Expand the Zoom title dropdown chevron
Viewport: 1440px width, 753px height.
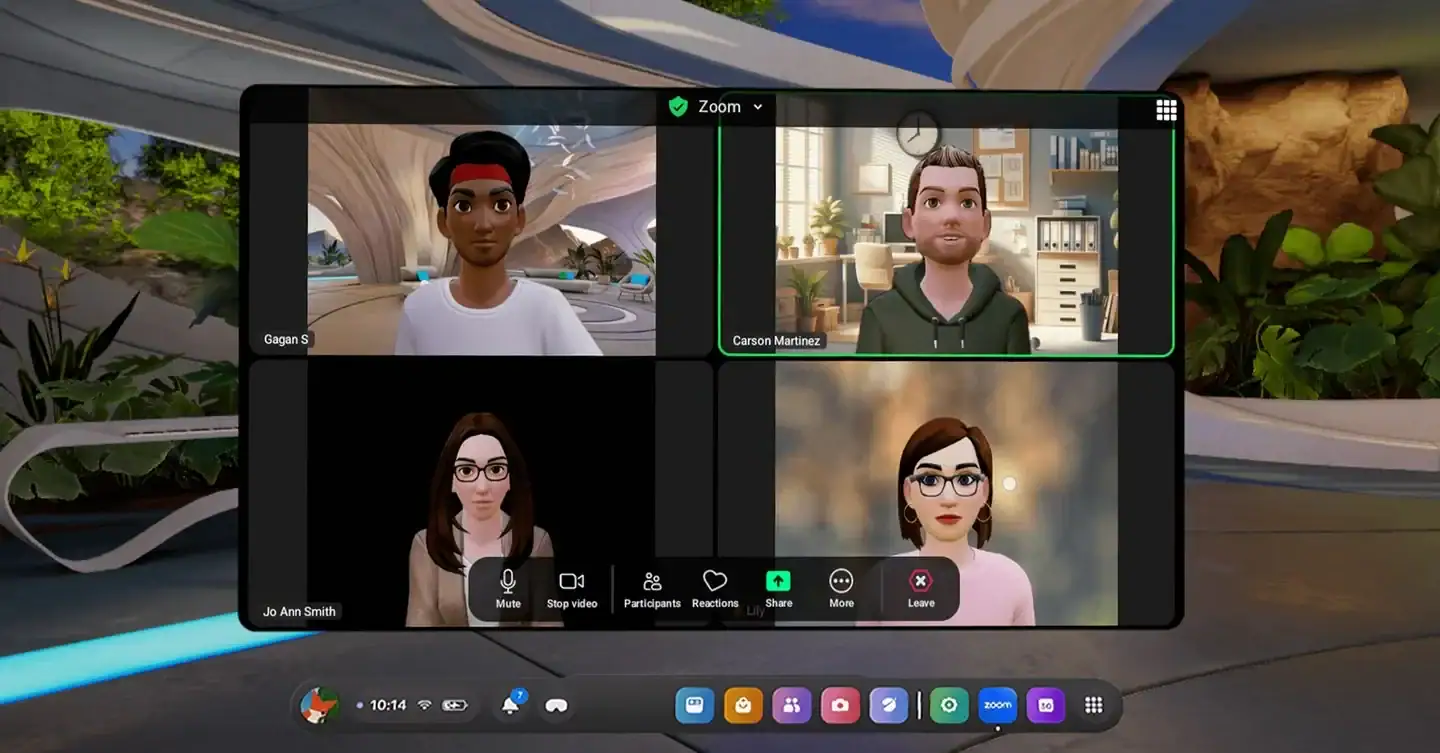pyautogui.click(x=758, y=107)
